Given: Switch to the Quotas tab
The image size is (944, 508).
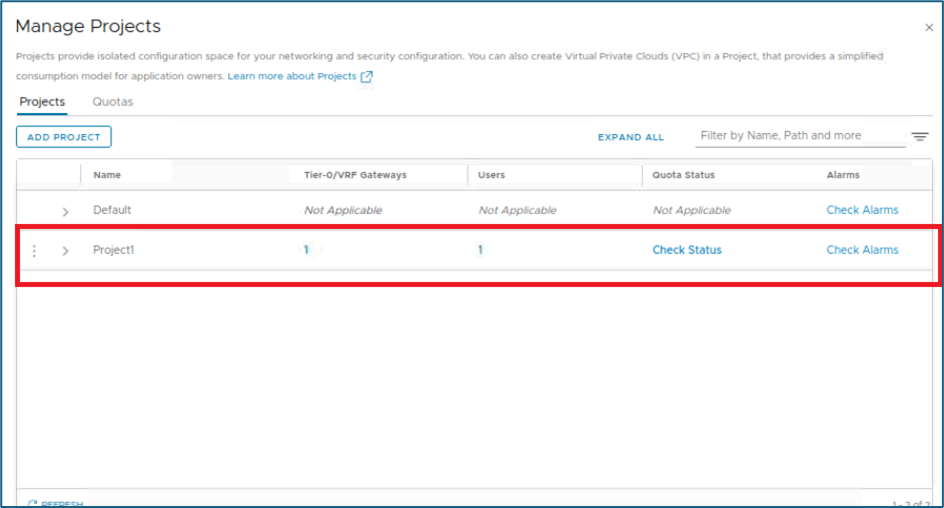Looking at the screenshot, I should pyautogui.click(x=112, y=102).
